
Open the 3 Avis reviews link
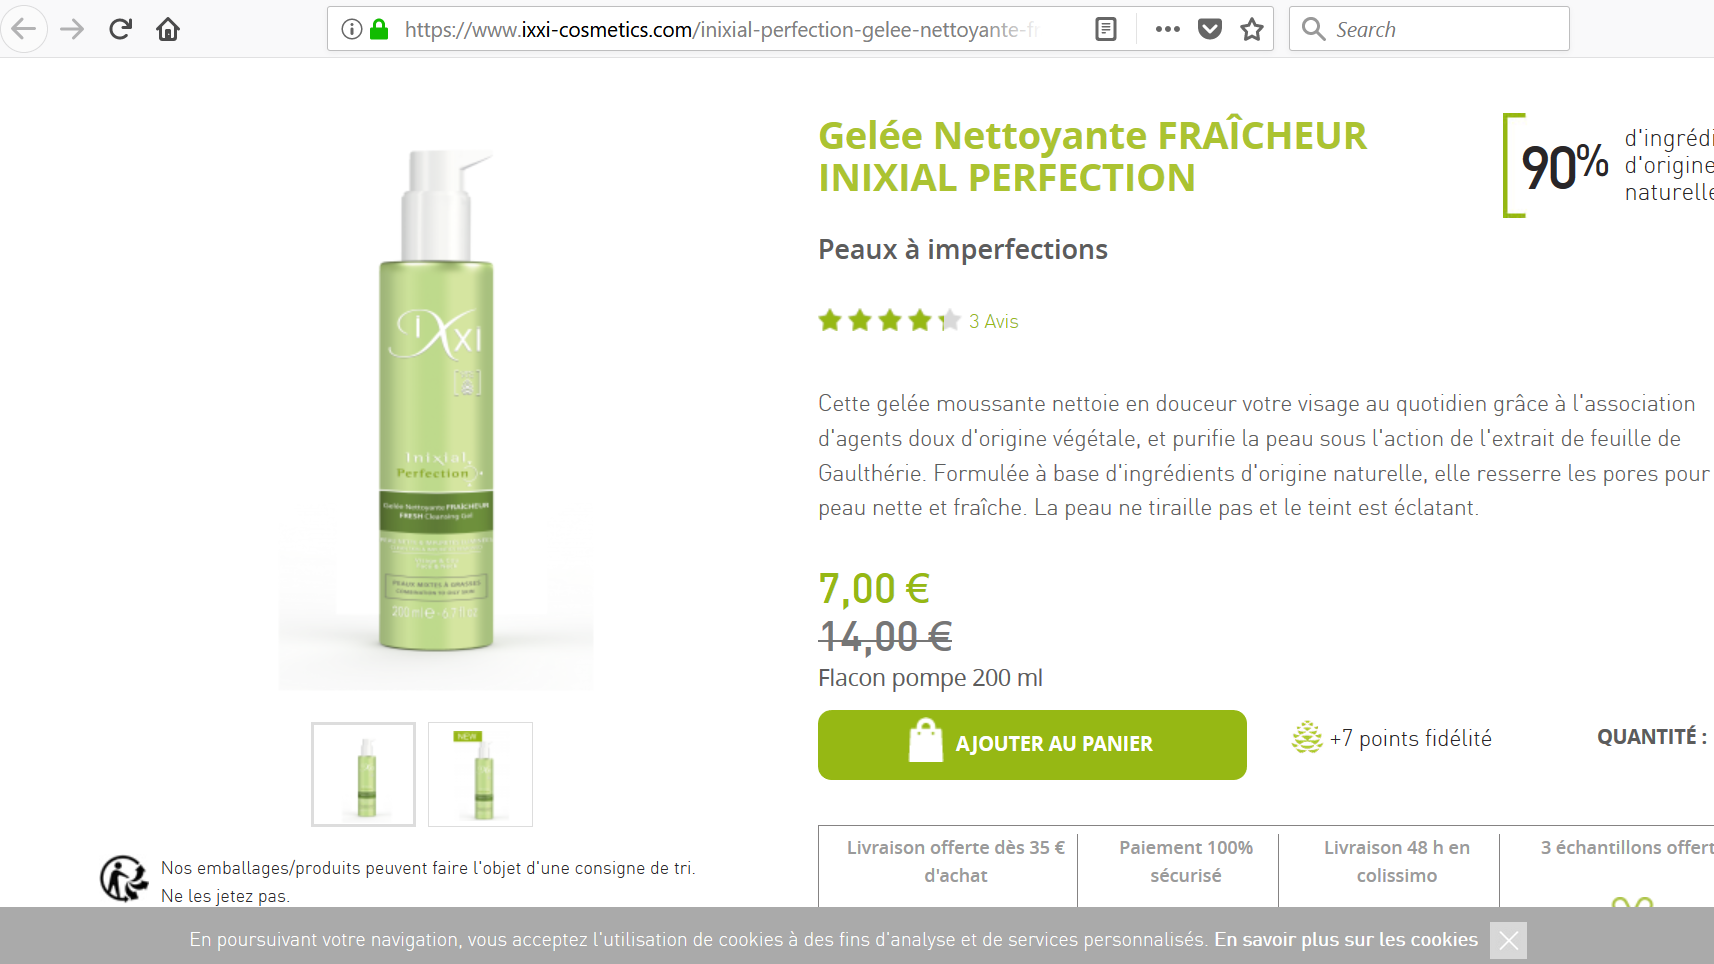(x=994, y=321)
